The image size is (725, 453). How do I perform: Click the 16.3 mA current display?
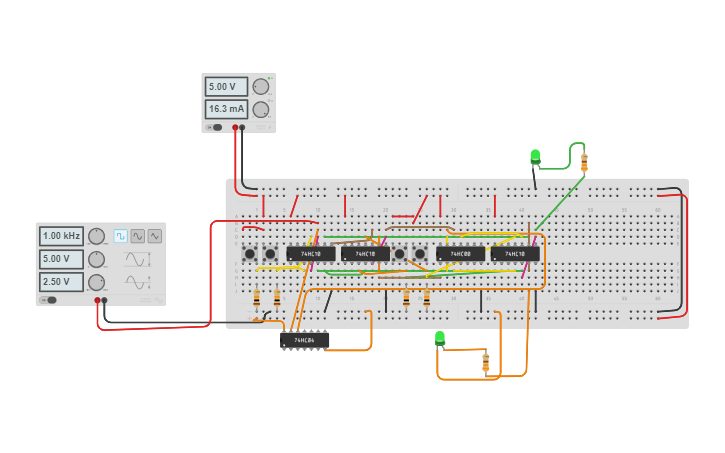click(226, 109)
